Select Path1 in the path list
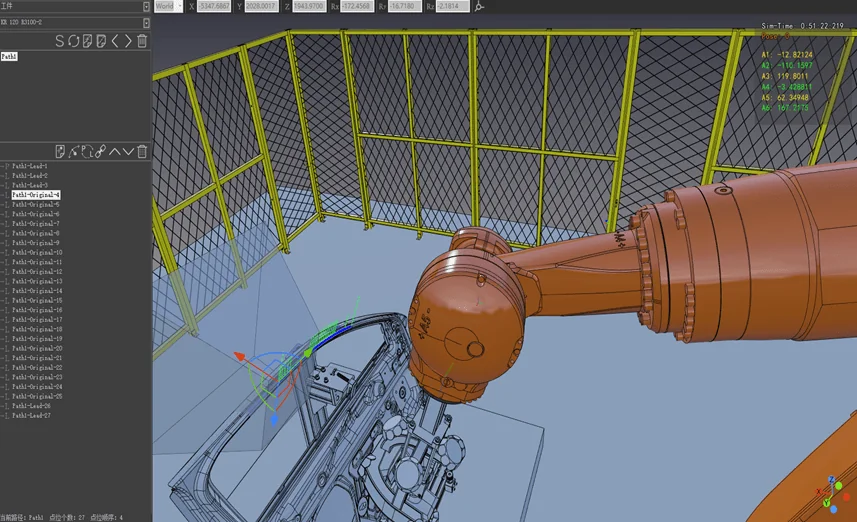The height and width of the screenshot is (522, 857). click(9, 56)
